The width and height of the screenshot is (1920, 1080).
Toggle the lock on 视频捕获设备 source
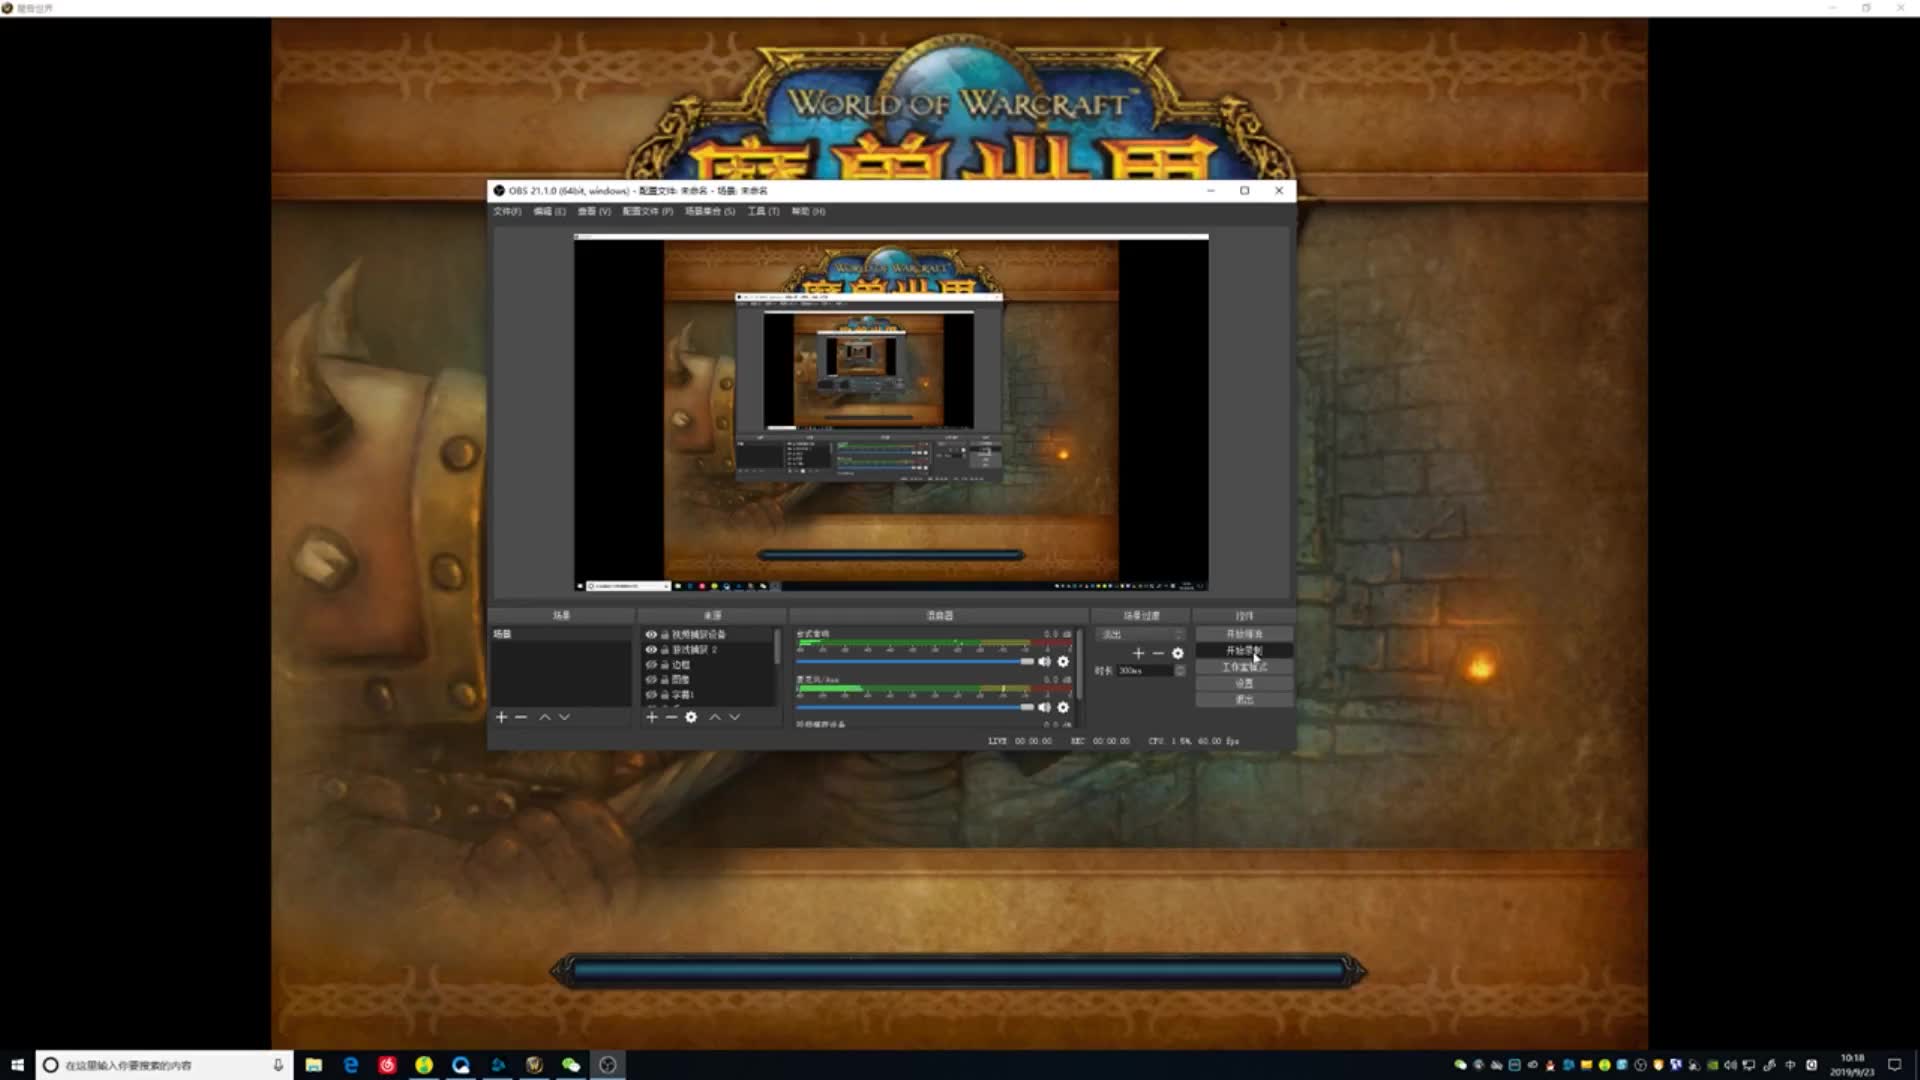[665, 634]
